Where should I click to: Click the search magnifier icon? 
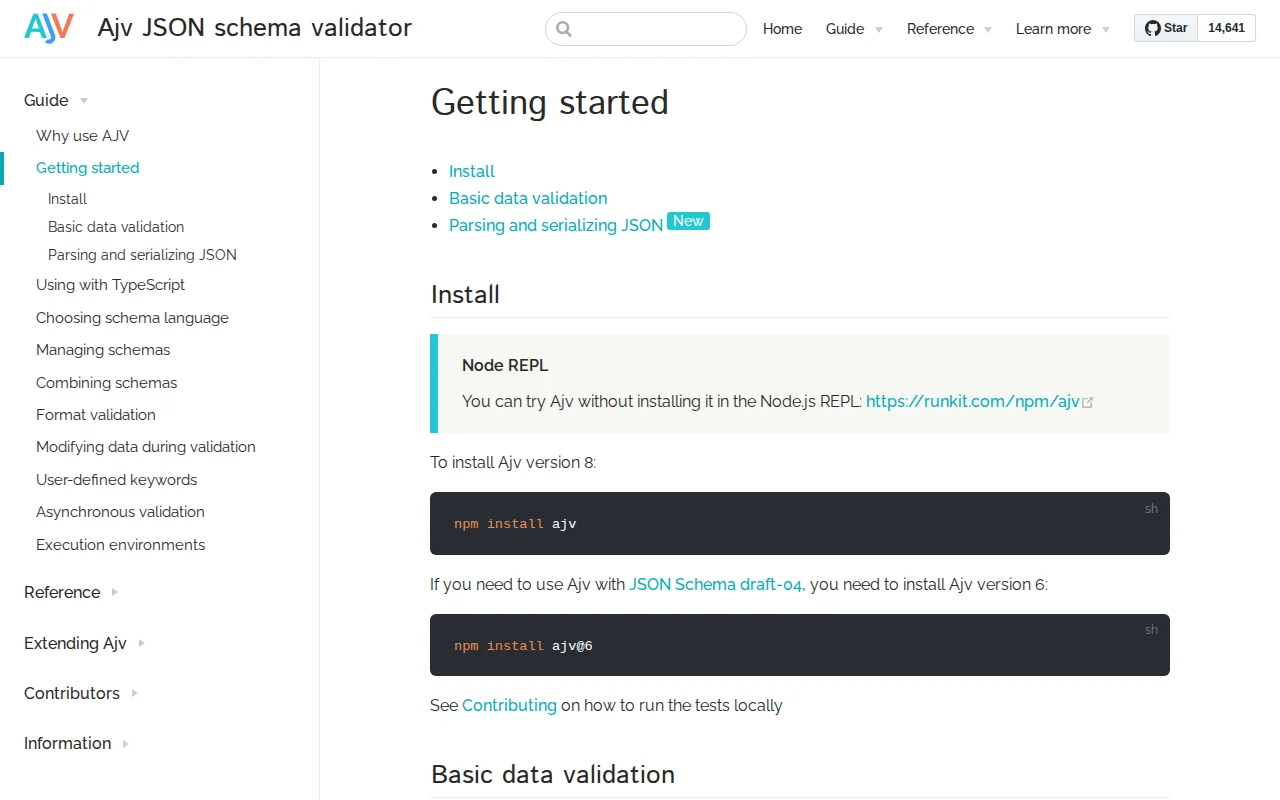click(564, 29)
